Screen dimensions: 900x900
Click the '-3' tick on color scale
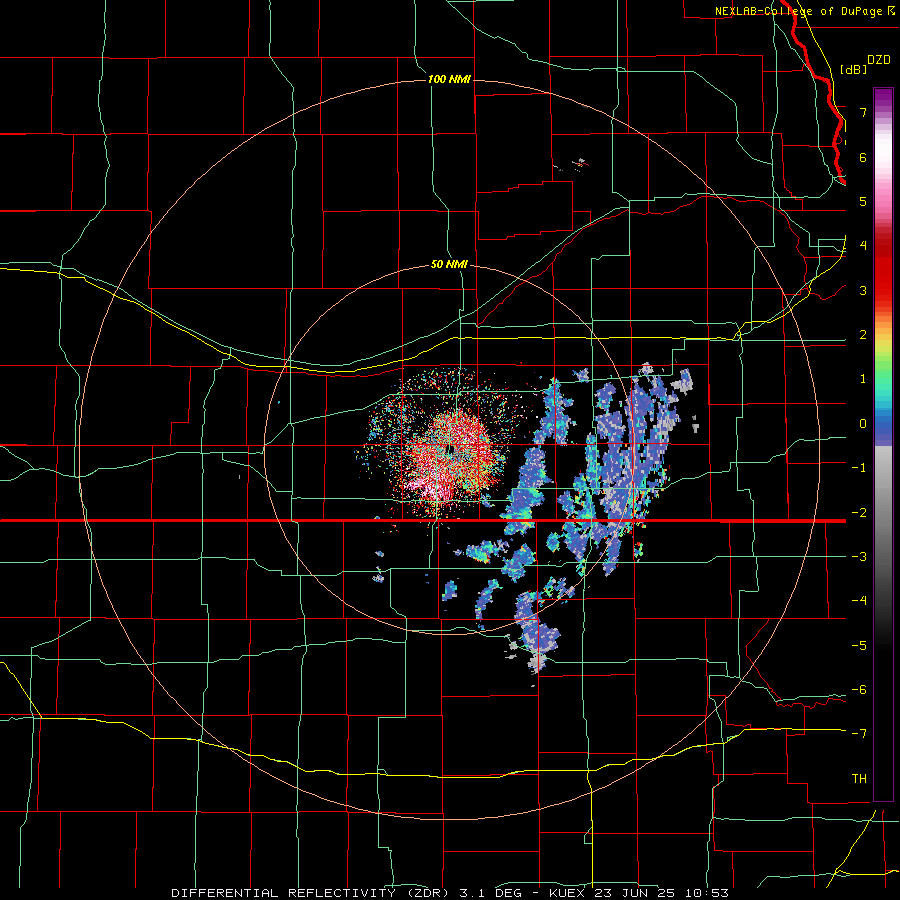tap(859, 557)
